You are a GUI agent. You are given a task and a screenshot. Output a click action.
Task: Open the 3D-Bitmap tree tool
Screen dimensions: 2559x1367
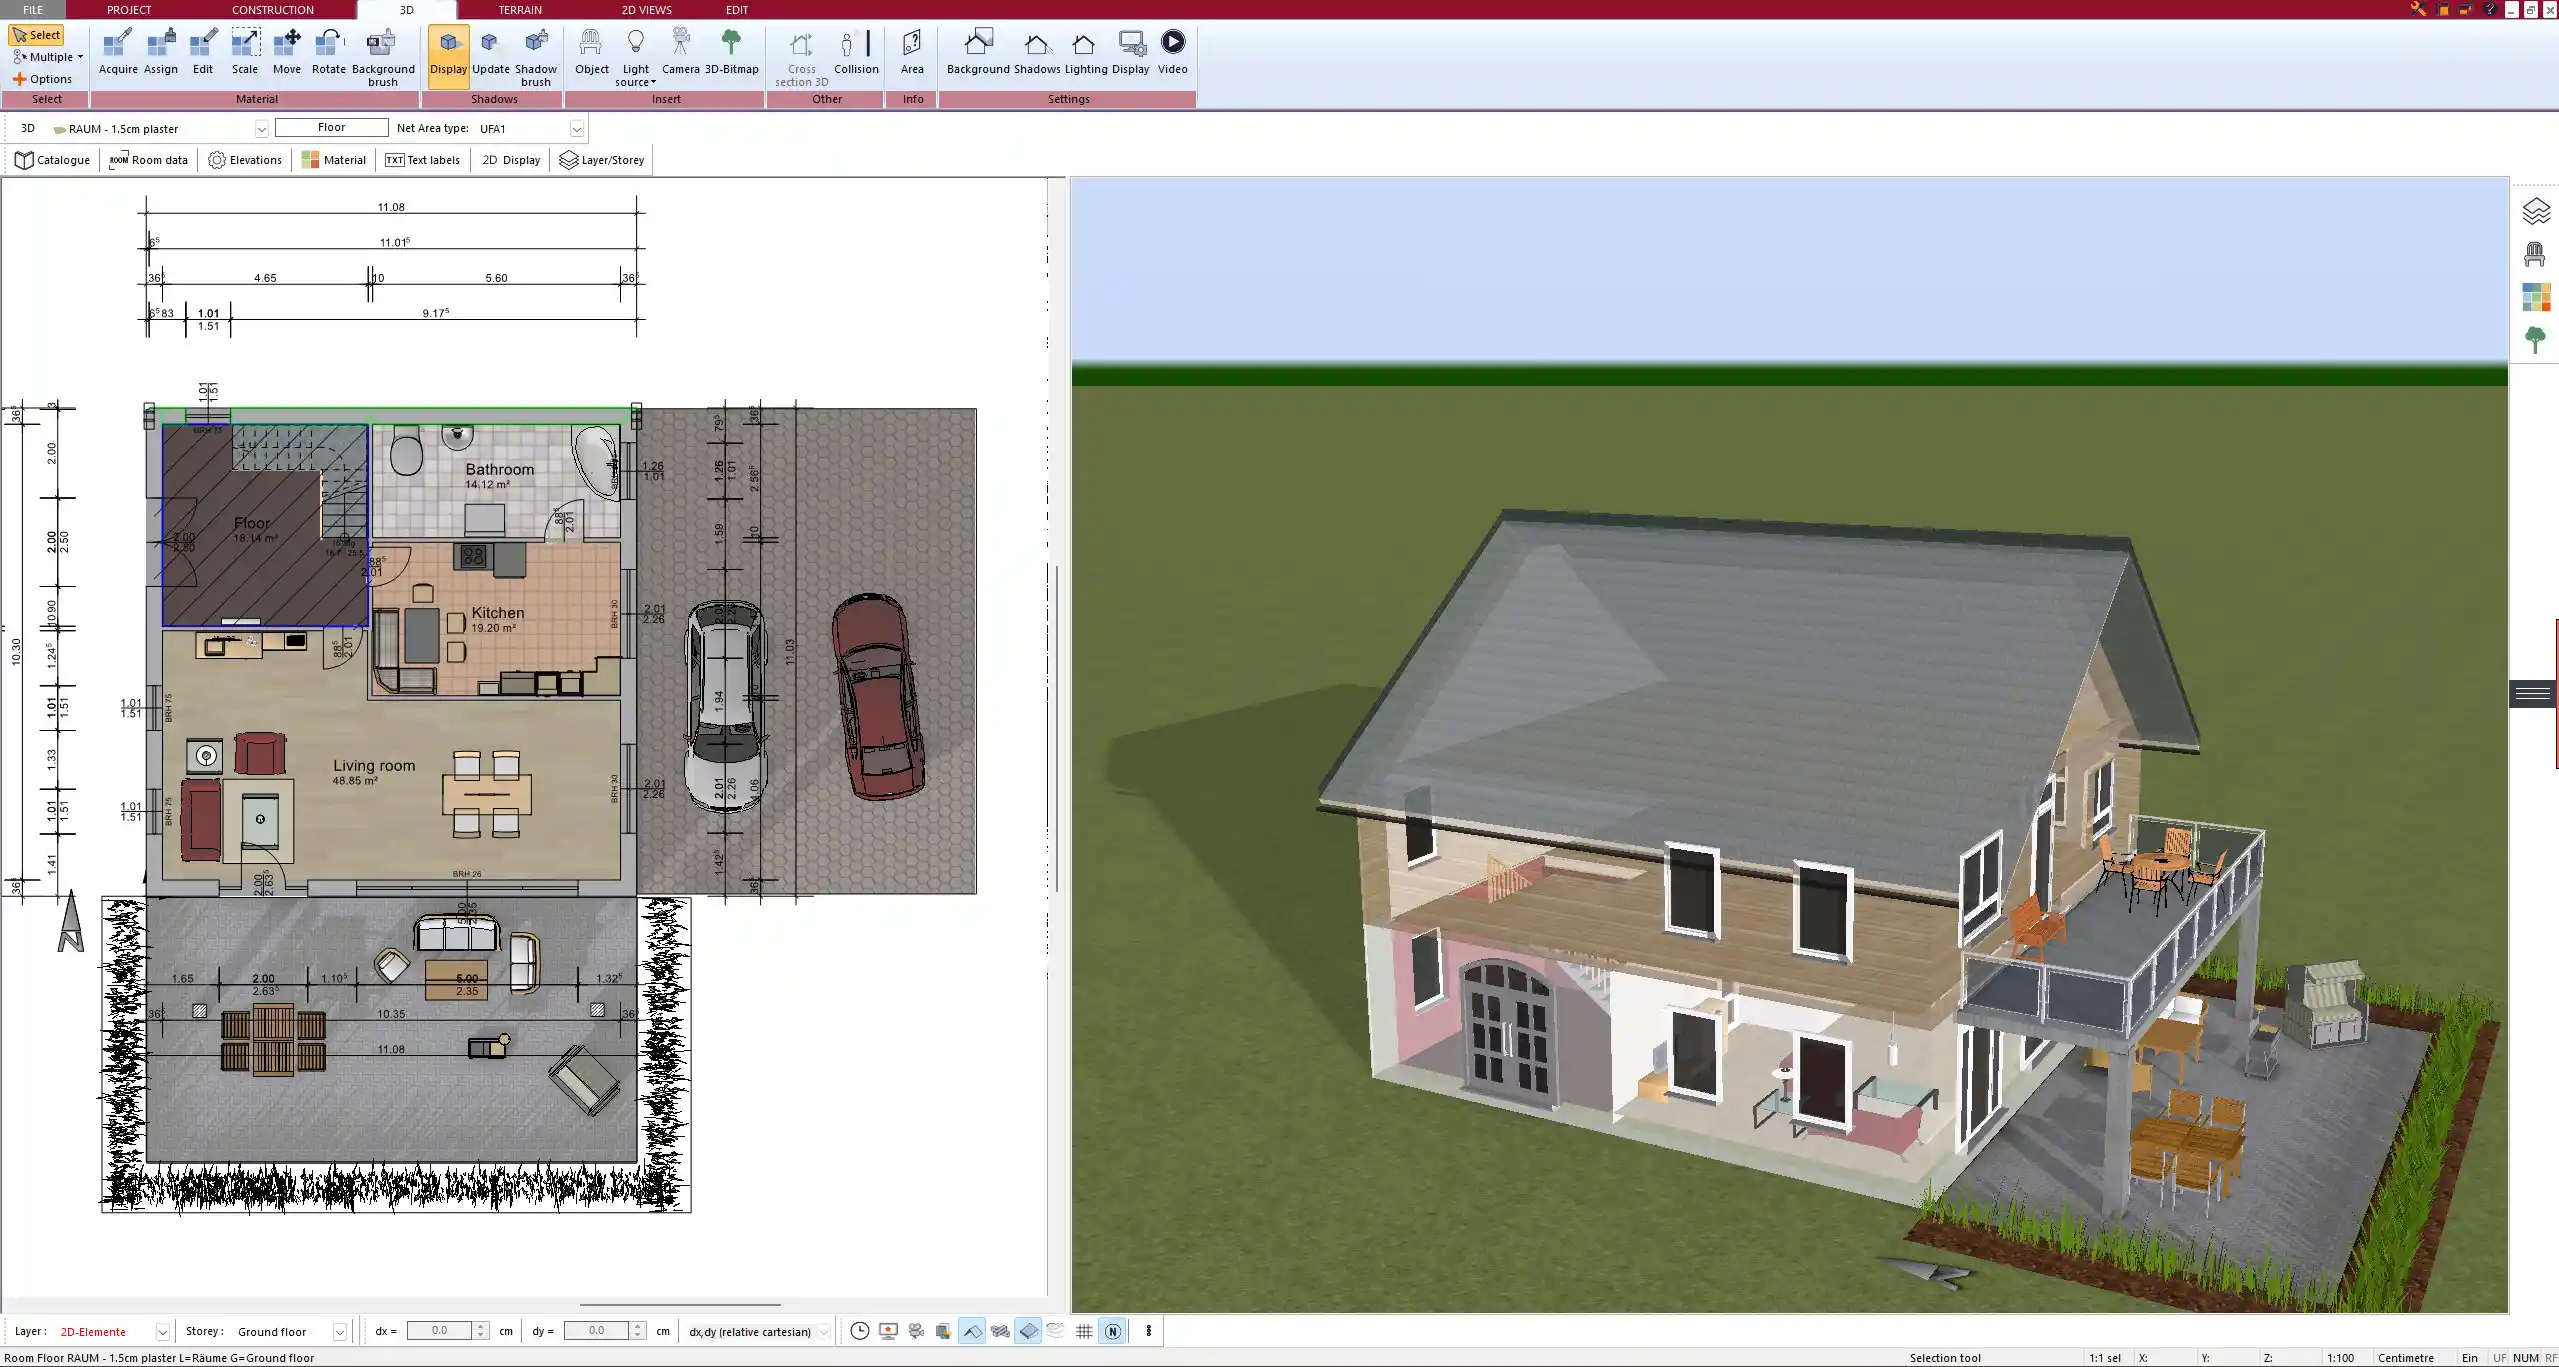(x=731, y=52)
